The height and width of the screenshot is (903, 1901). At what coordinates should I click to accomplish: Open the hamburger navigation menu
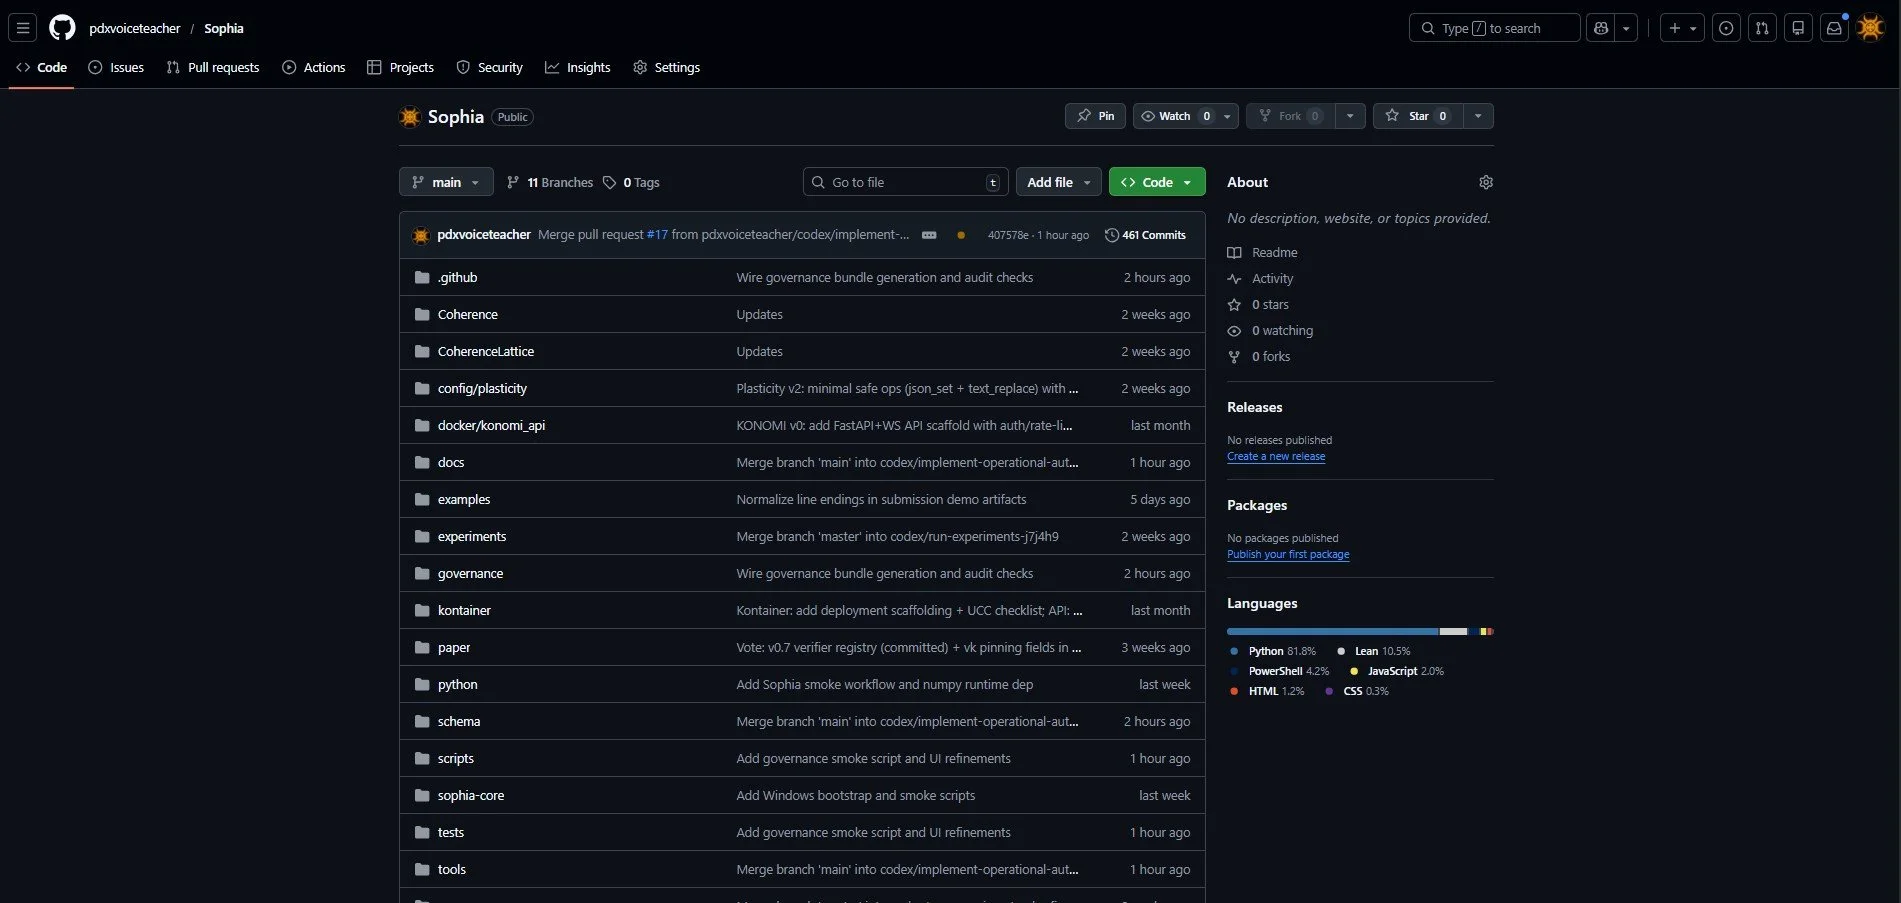(x=23, y=28)
